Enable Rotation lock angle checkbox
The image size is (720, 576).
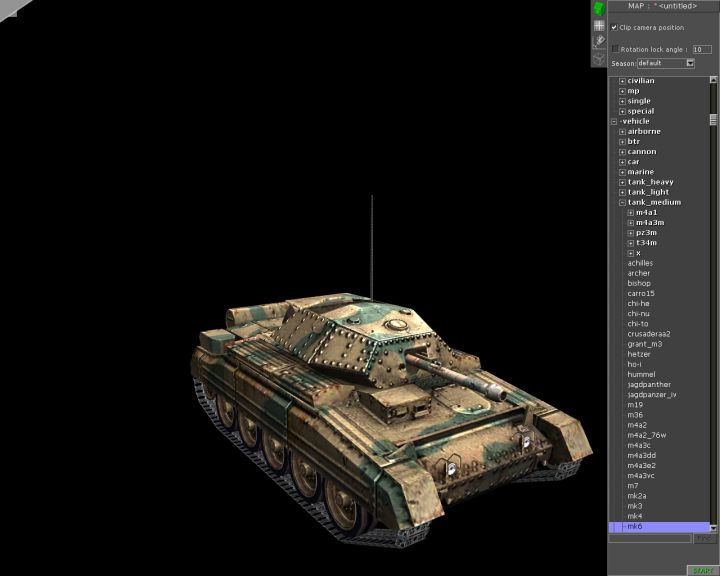click(615, 48)
